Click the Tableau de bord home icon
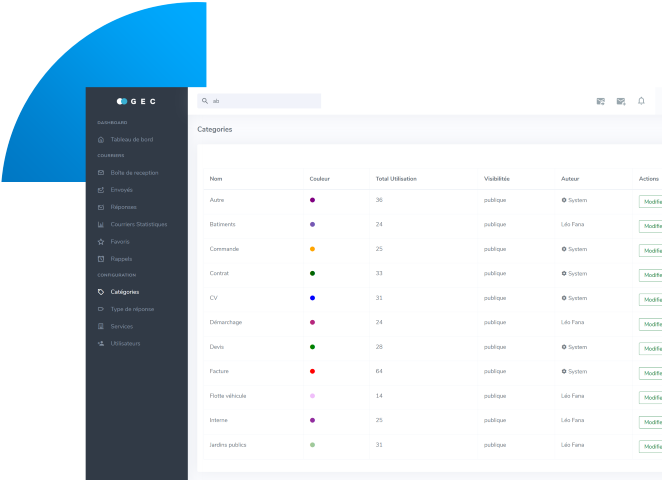Image resolution: width=662 pixels, height=480 pixels. [101, 139]
